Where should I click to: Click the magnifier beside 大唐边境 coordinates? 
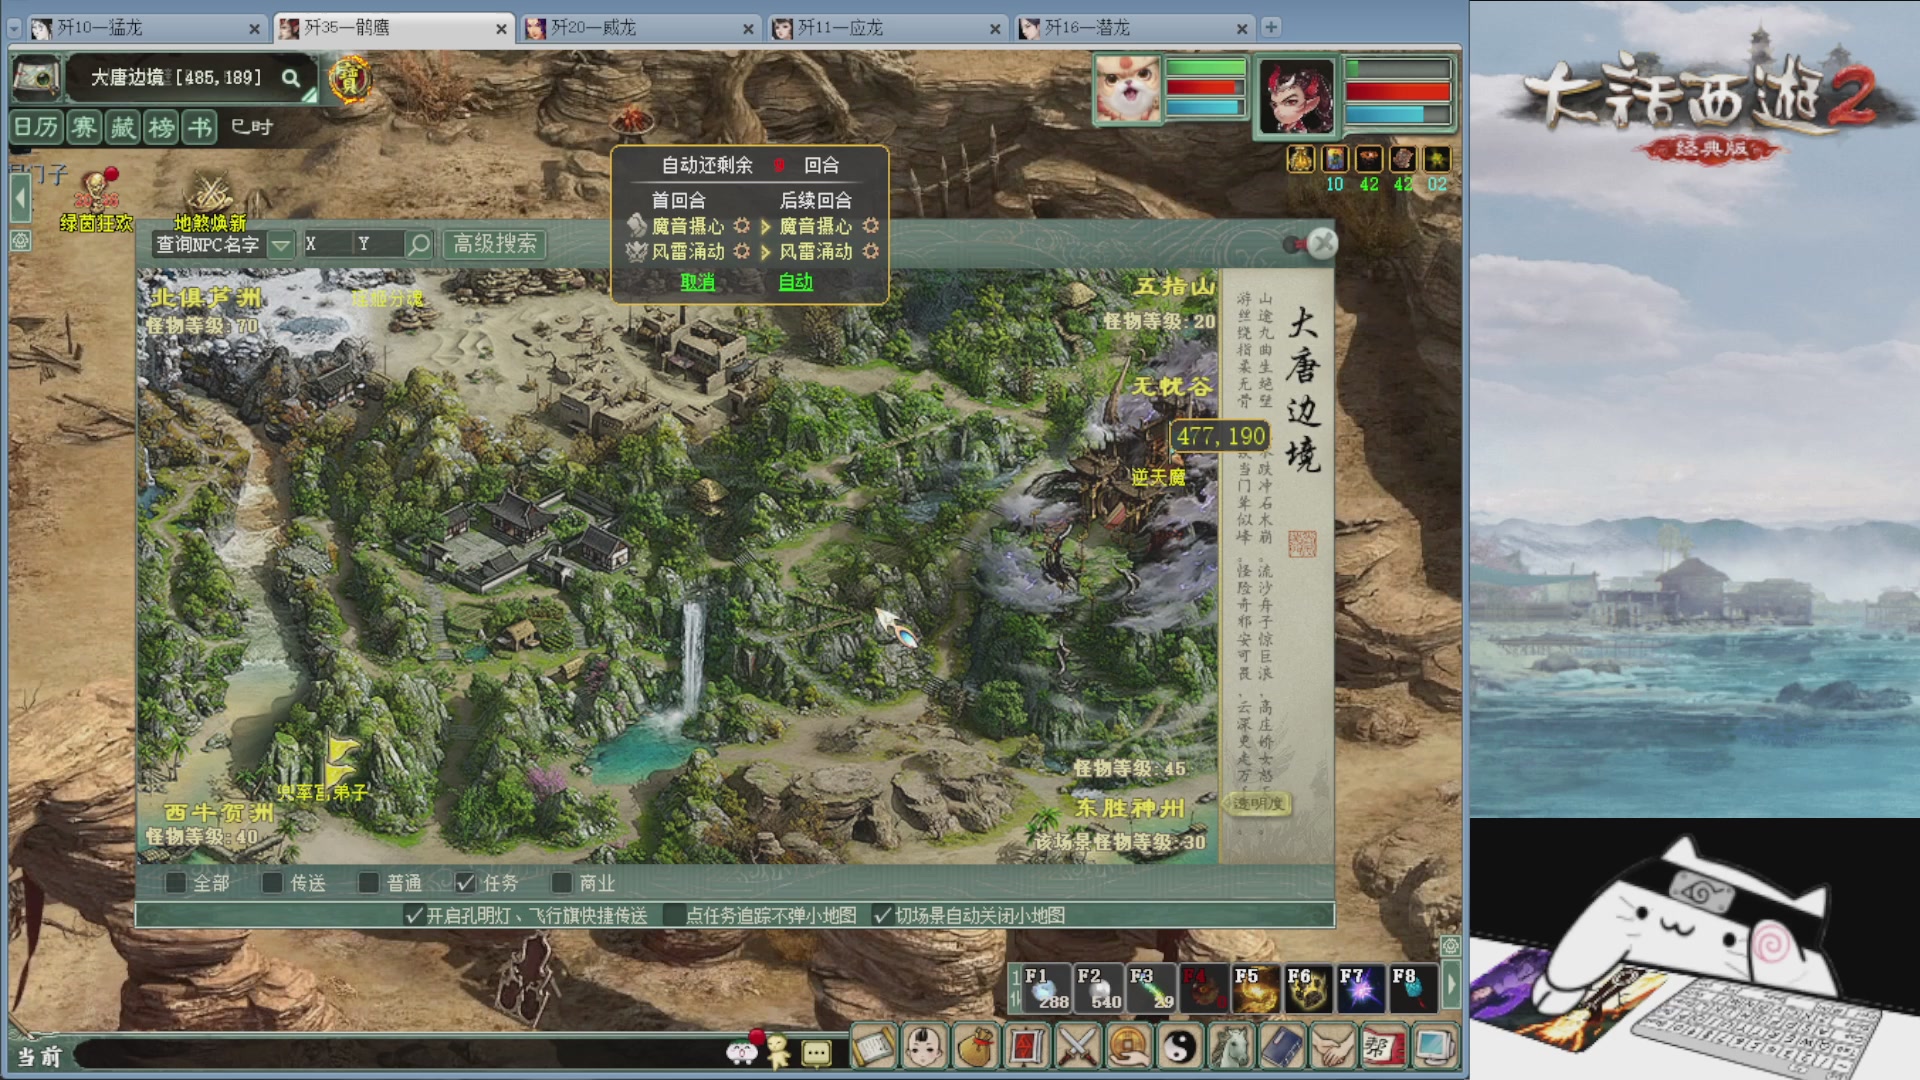(x=290, y=78)
